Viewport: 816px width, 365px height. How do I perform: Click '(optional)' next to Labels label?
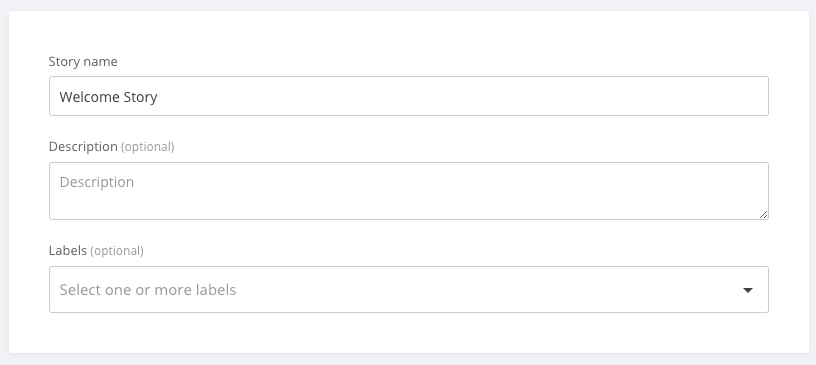point(117,251)
